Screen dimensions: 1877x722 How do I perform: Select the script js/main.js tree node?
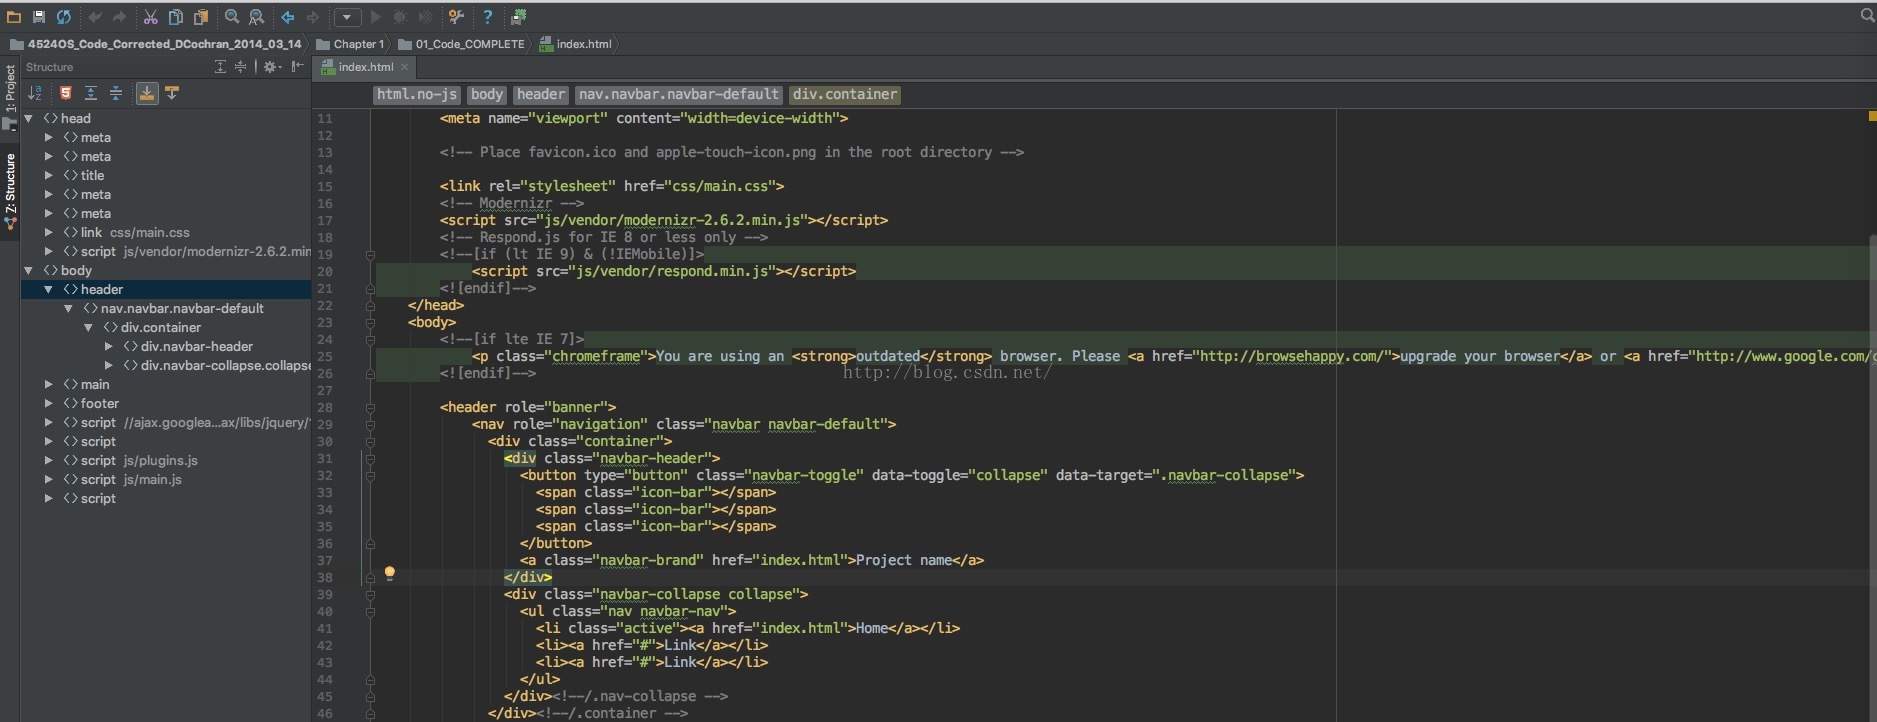[122, 479]
